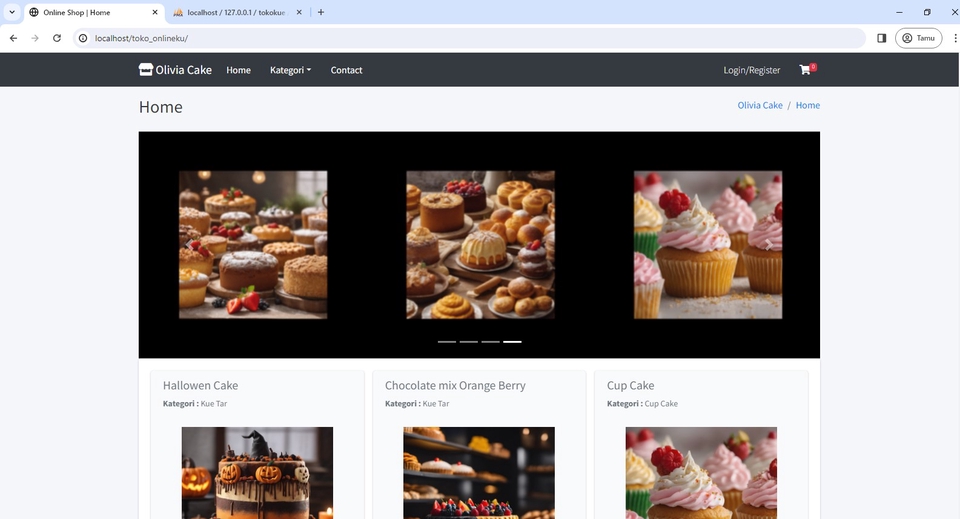Switch to localhost / 127.0.0.1 tab
This screenshot has width=960, height=519.
pyautogui.click(x=236, y=12)
